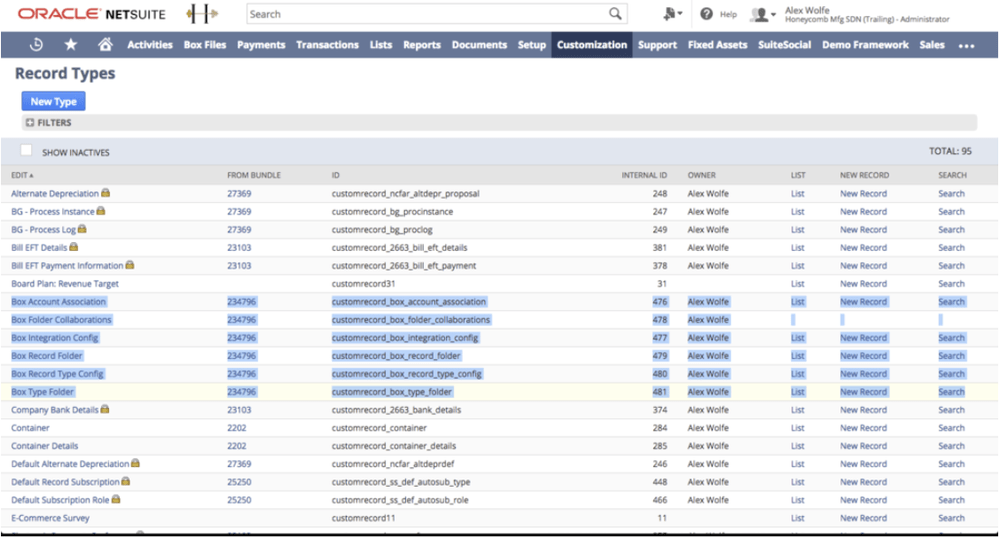This screenshot has width=999, height=537.
Task: Open the Alternate Depreciation record type
Action: point(55,193)
